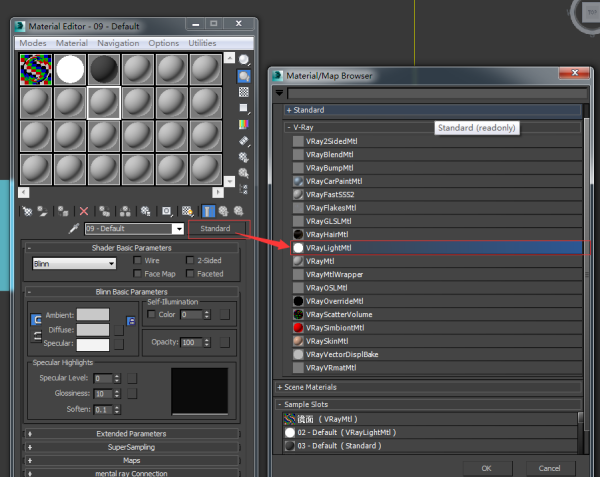The image size is (600, 477).
Task: Enable the Faceted checkbox
Action: click(x=190, y=274)
